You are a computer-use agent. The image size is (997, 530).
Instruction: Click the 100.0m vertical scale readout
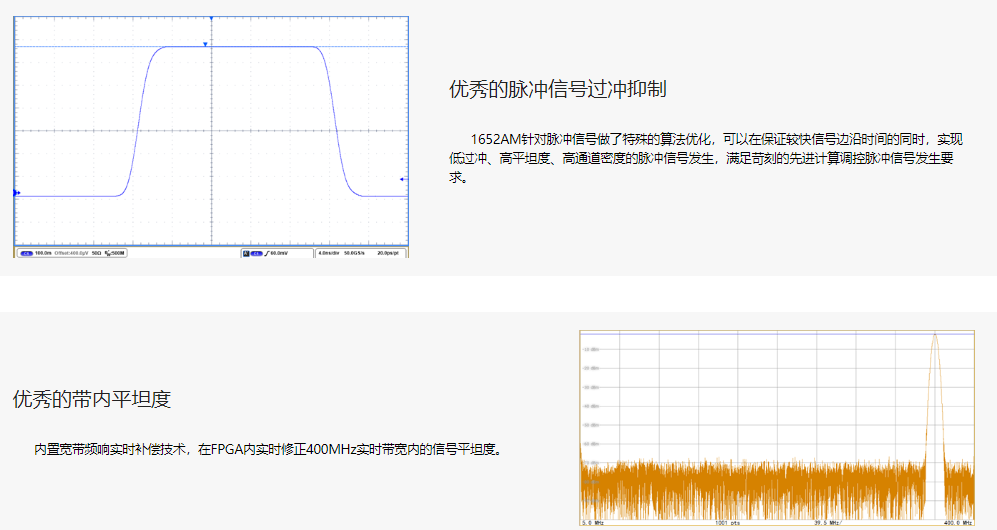(x=43, y=253)
